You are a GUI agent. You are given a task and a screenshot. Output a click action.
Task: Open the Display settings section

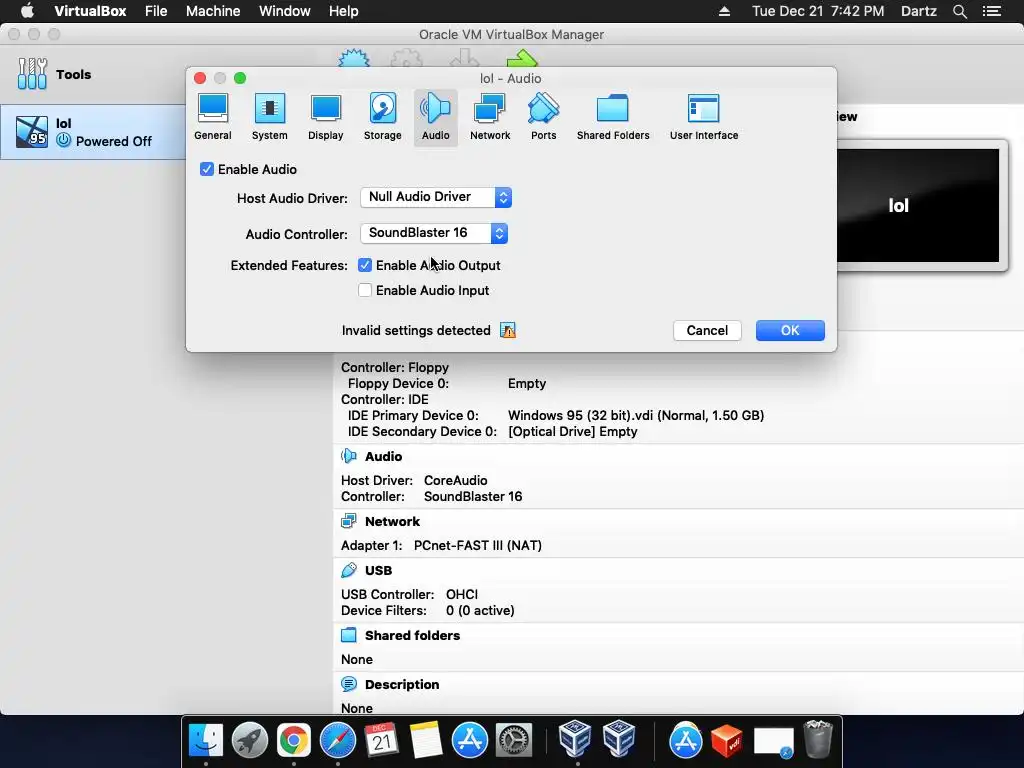[x=325, y=118]
